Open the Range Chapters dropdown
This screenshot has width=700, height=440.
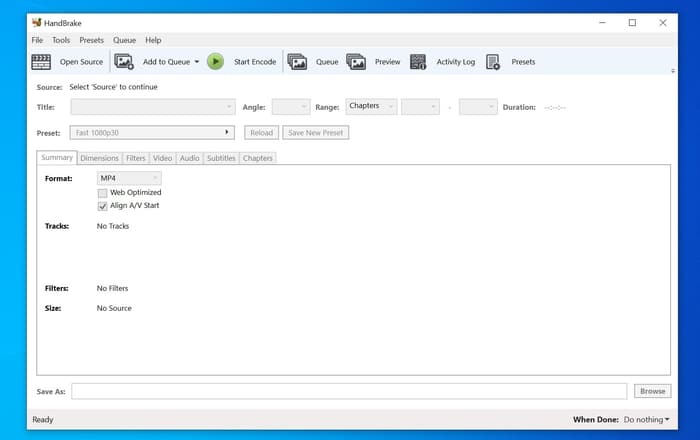(371, 106)
